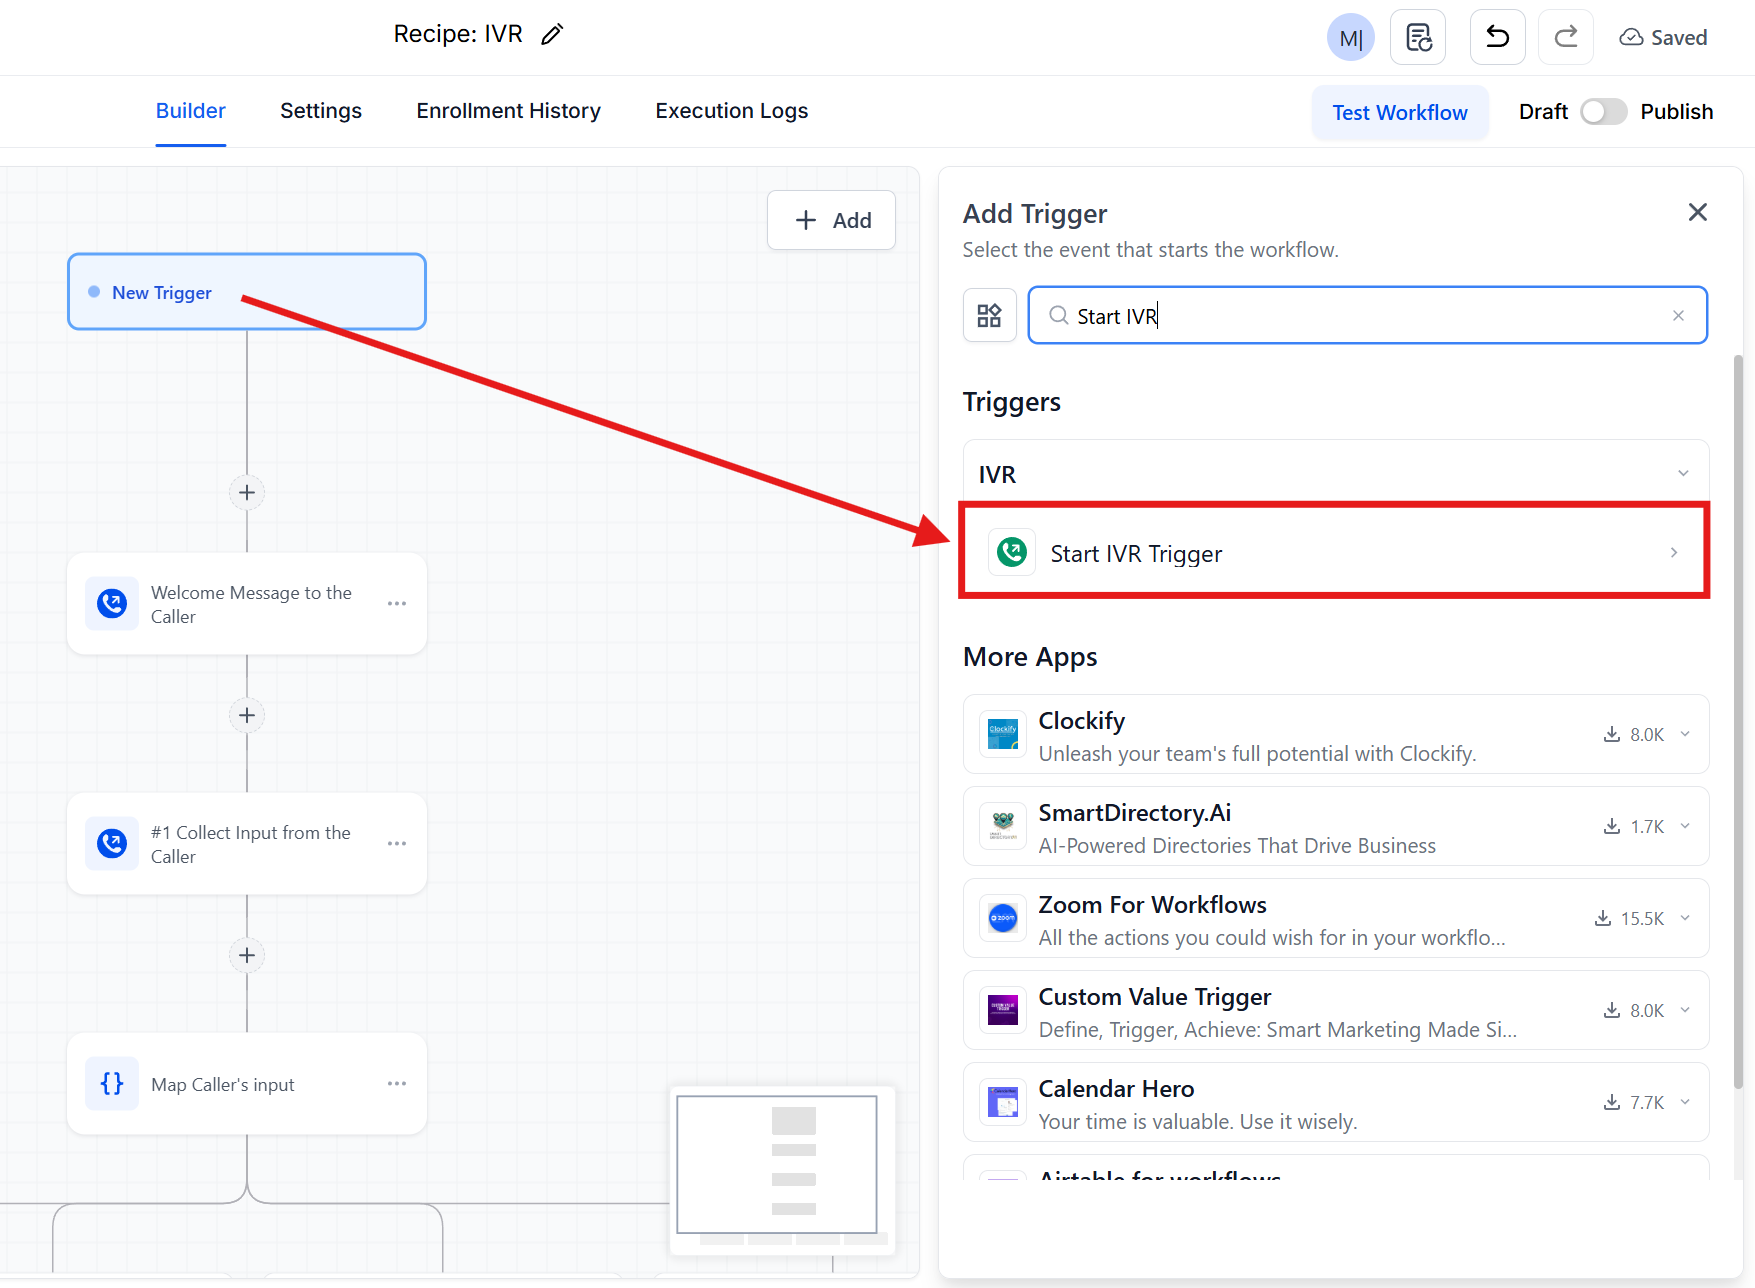Viewport: 1755px width, 1288px height.
Task: Add a step below New Trigger
Action: 247,492
